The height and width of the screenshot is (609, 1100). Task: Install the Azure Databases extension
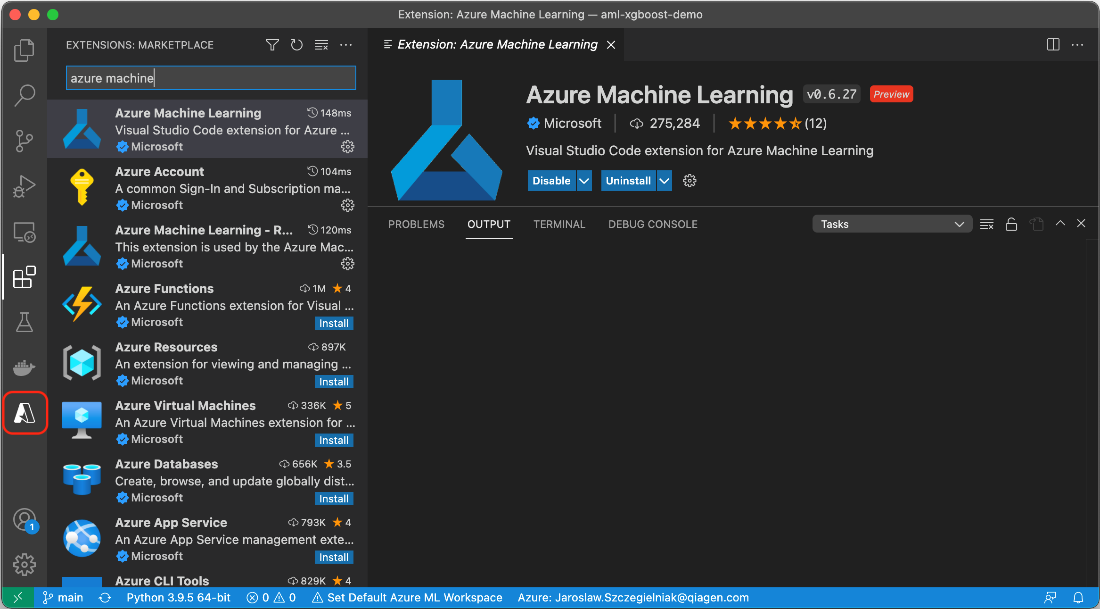coord(334,499)
